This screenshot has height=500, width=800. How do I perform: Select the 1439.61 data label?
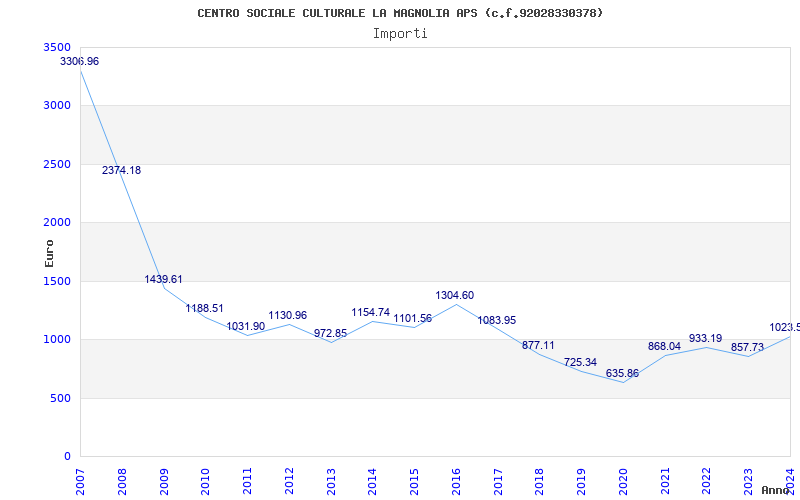coord(163,280)
